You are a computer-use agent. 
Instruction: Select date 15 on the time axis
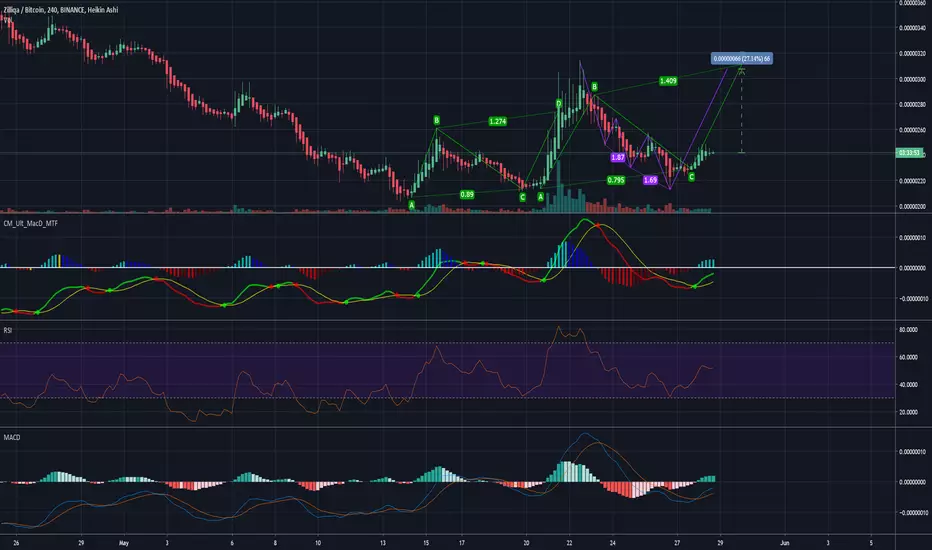click(x=426, y=543)
